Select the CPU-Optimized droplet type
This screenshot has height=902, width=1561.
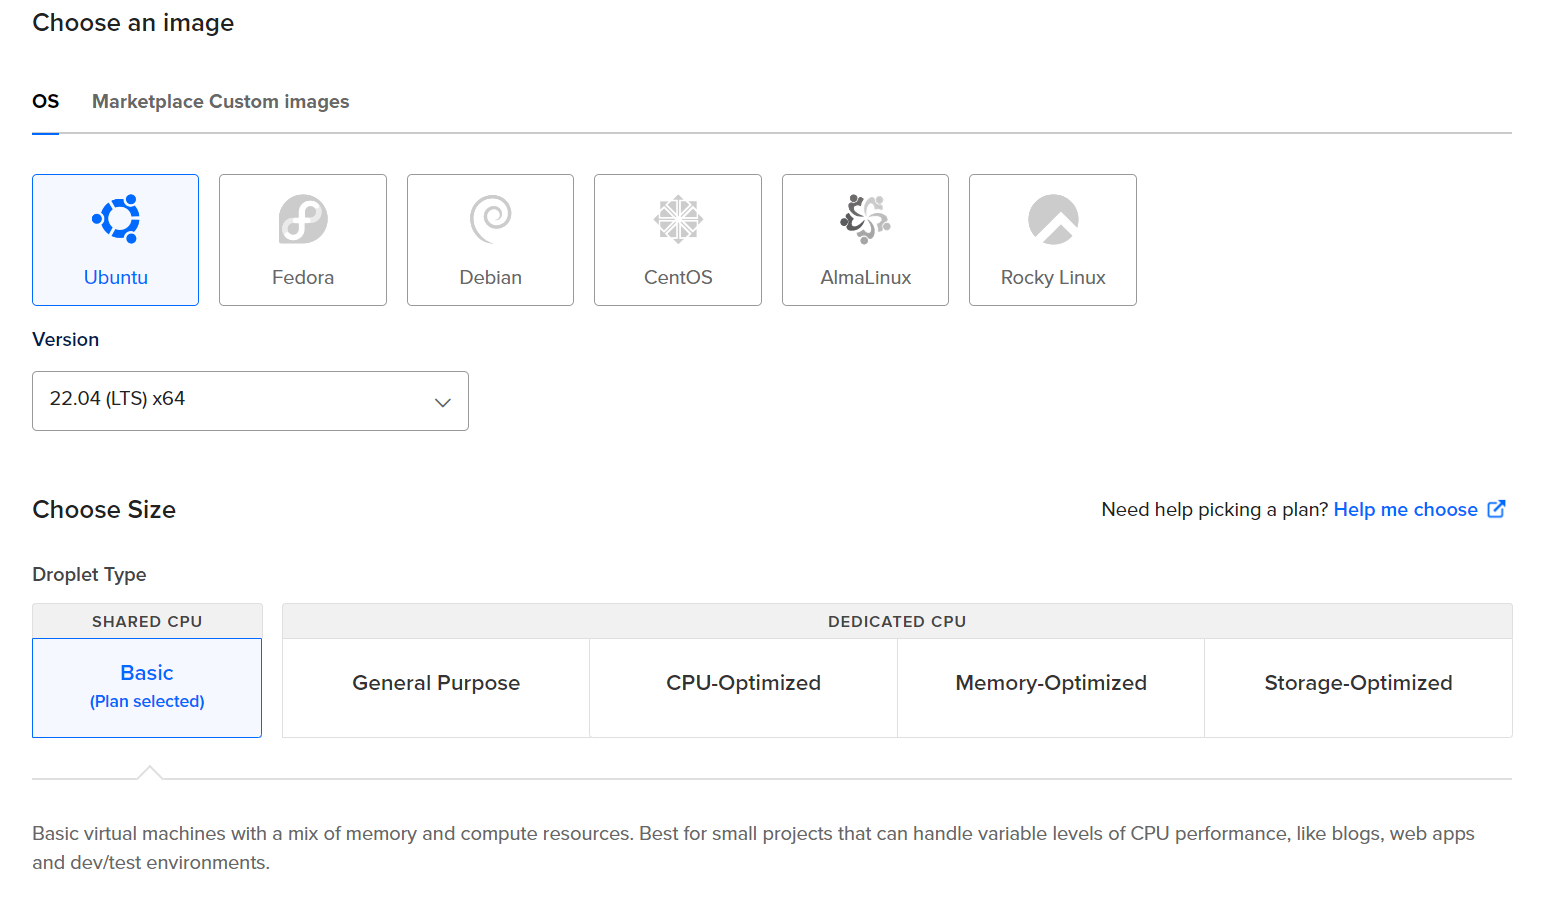(743, 683)
